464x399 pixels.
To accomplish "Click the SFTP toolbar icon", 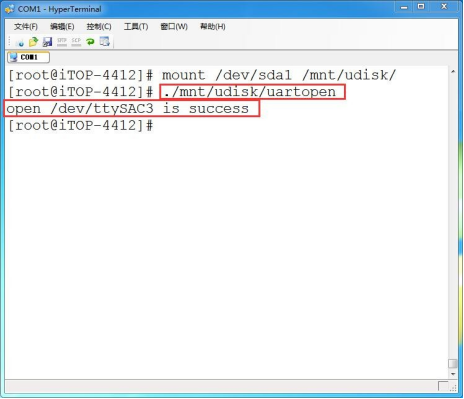I will coord(62,42).
